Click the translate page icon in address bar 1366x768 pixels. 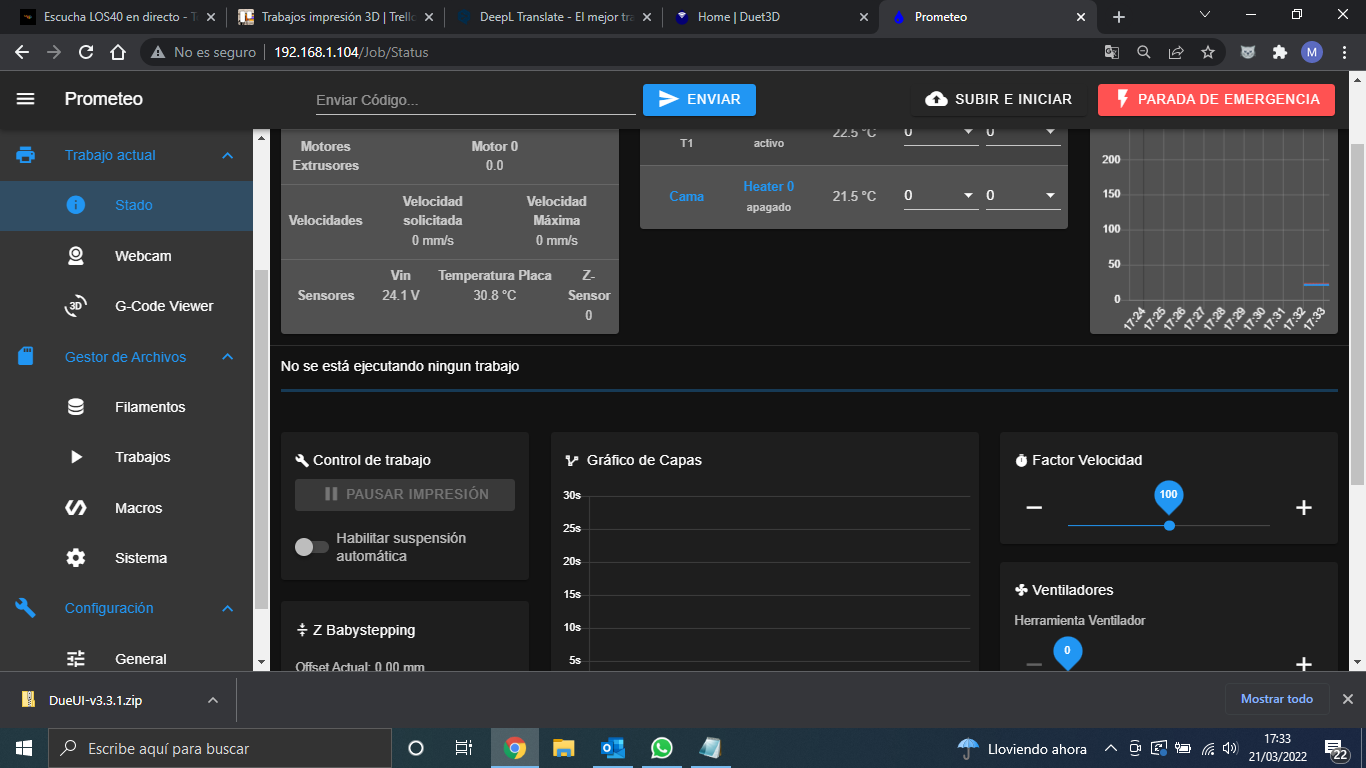coord(1112,52)
